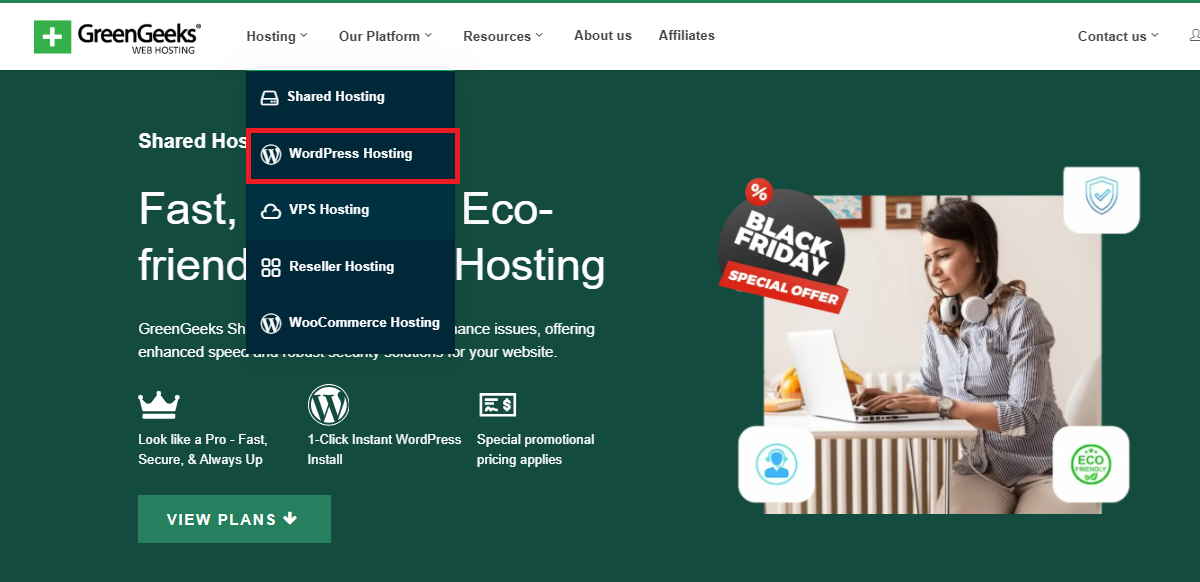Click the cloud icon beside VPS Hosting
Viewport: 1200px width, 582px height.
[x=270, y=211]
